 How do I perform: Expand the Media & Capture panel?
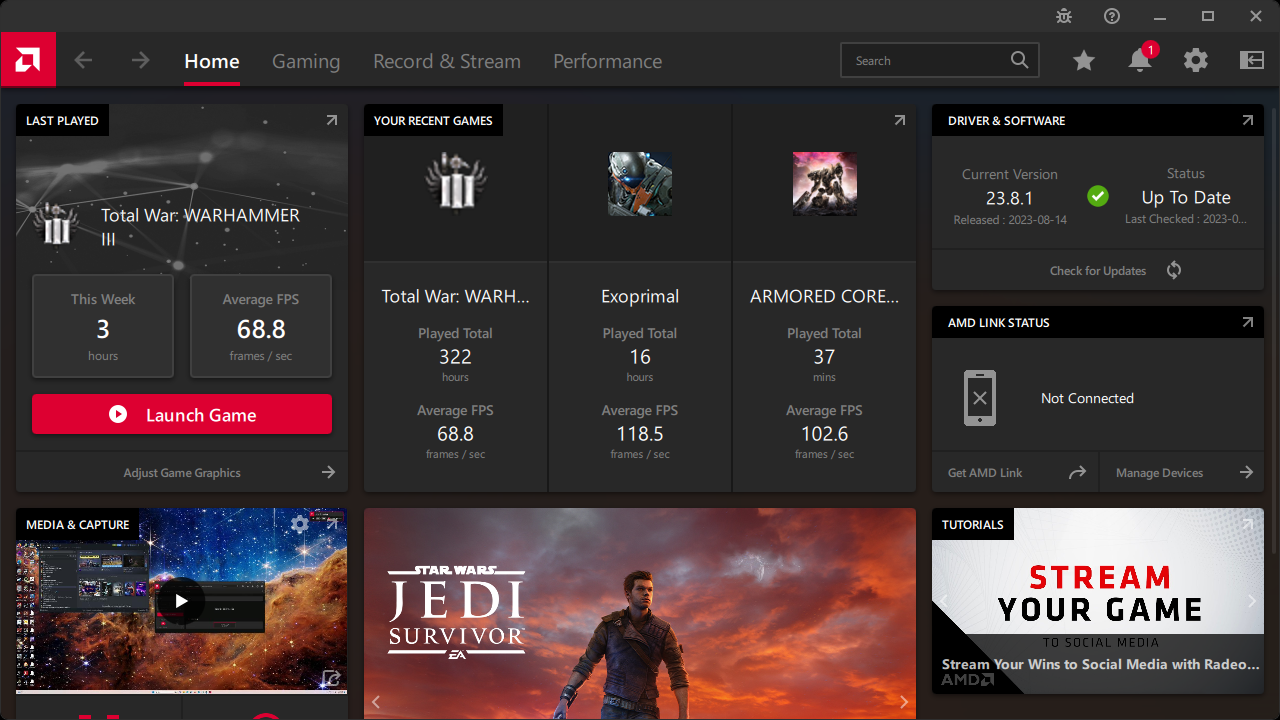click(332, 524)
